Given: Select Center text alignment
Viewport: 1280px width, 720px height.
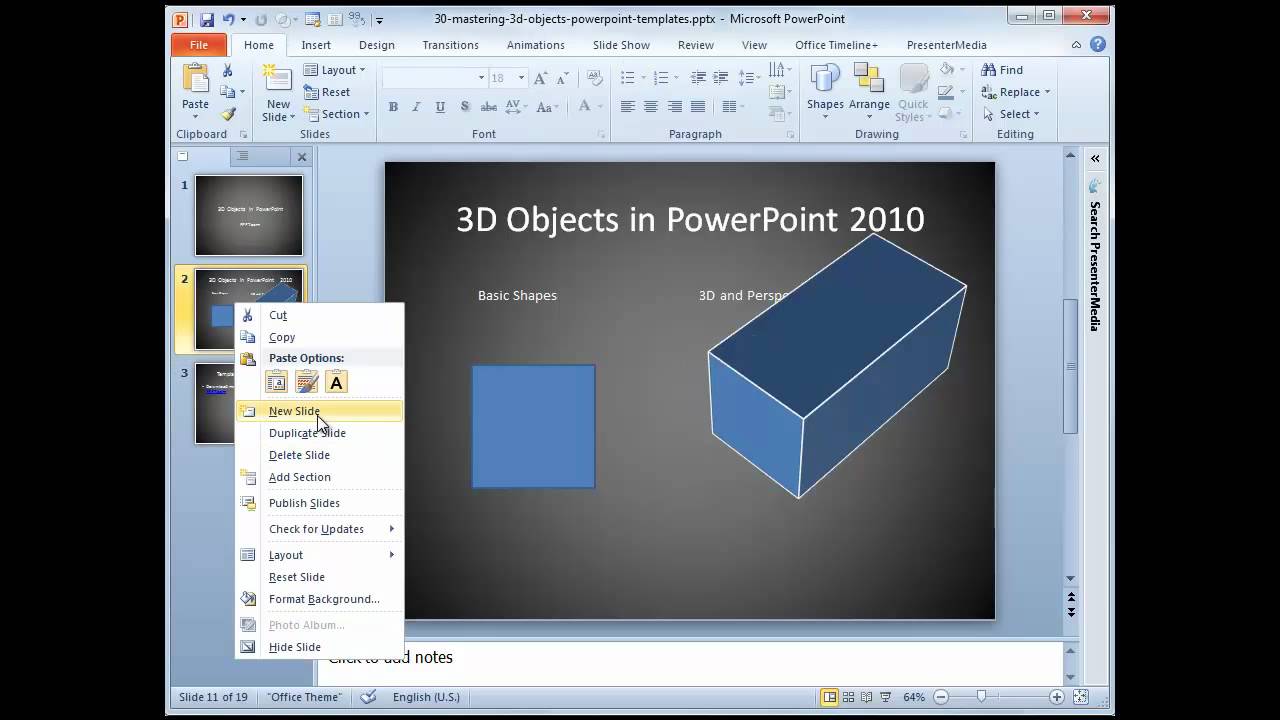Looking at the screenshot, I should pyautogui.click(x=651, y=107).
